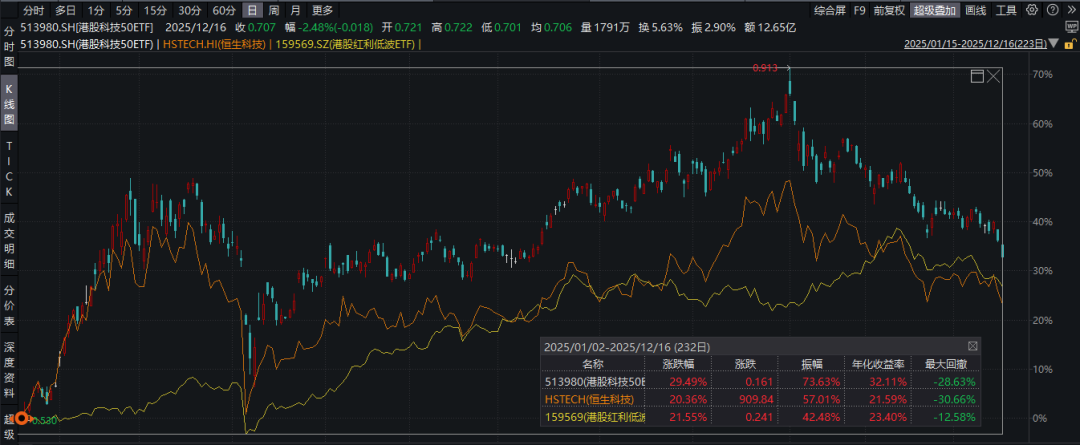Click the 0.913 peak price label
1080x445 pixels.
pyautogui.click(x=763, y=68)
